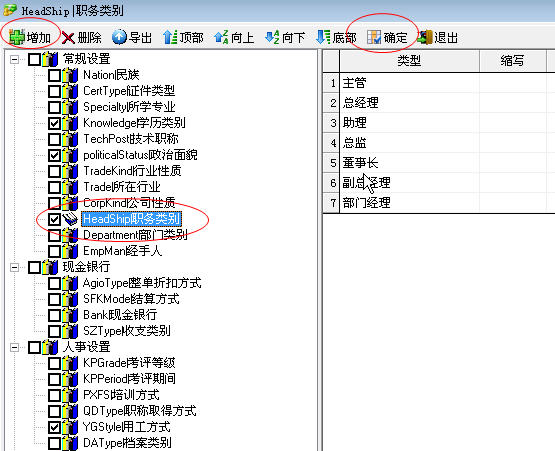Select the KPPeriod考评期间 tree item
The width and height of the screenshot is (555, 451).
(x=129, y=379)
